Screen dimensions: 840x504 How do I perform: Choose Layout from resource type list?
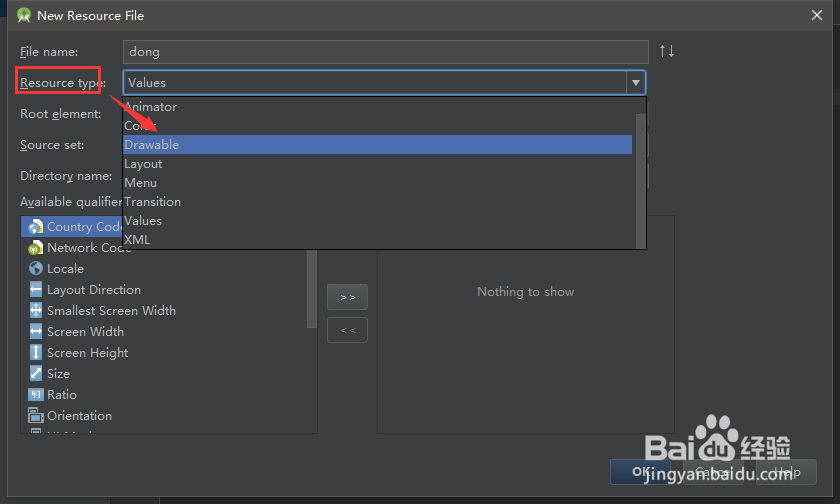coord(377,164)
